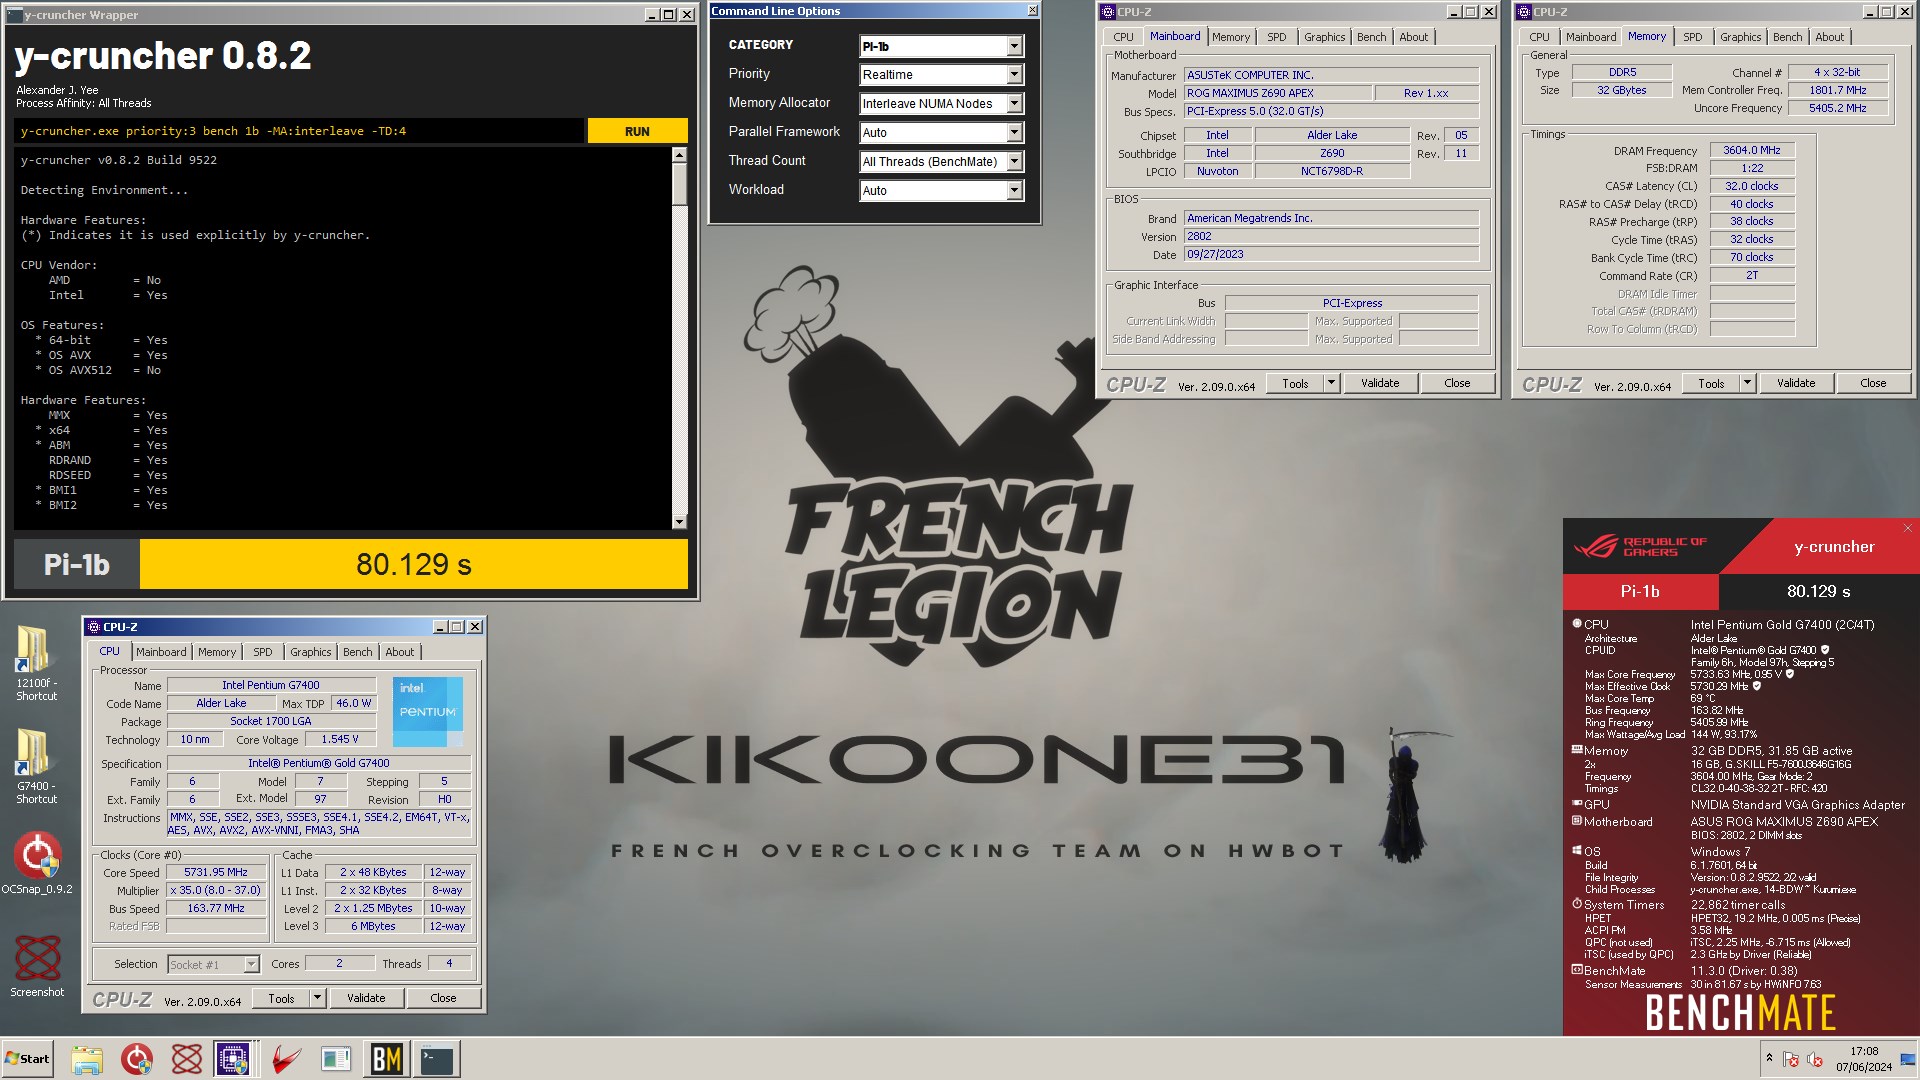Click the y-cruncher Wrapper title icon

point(14,15)
